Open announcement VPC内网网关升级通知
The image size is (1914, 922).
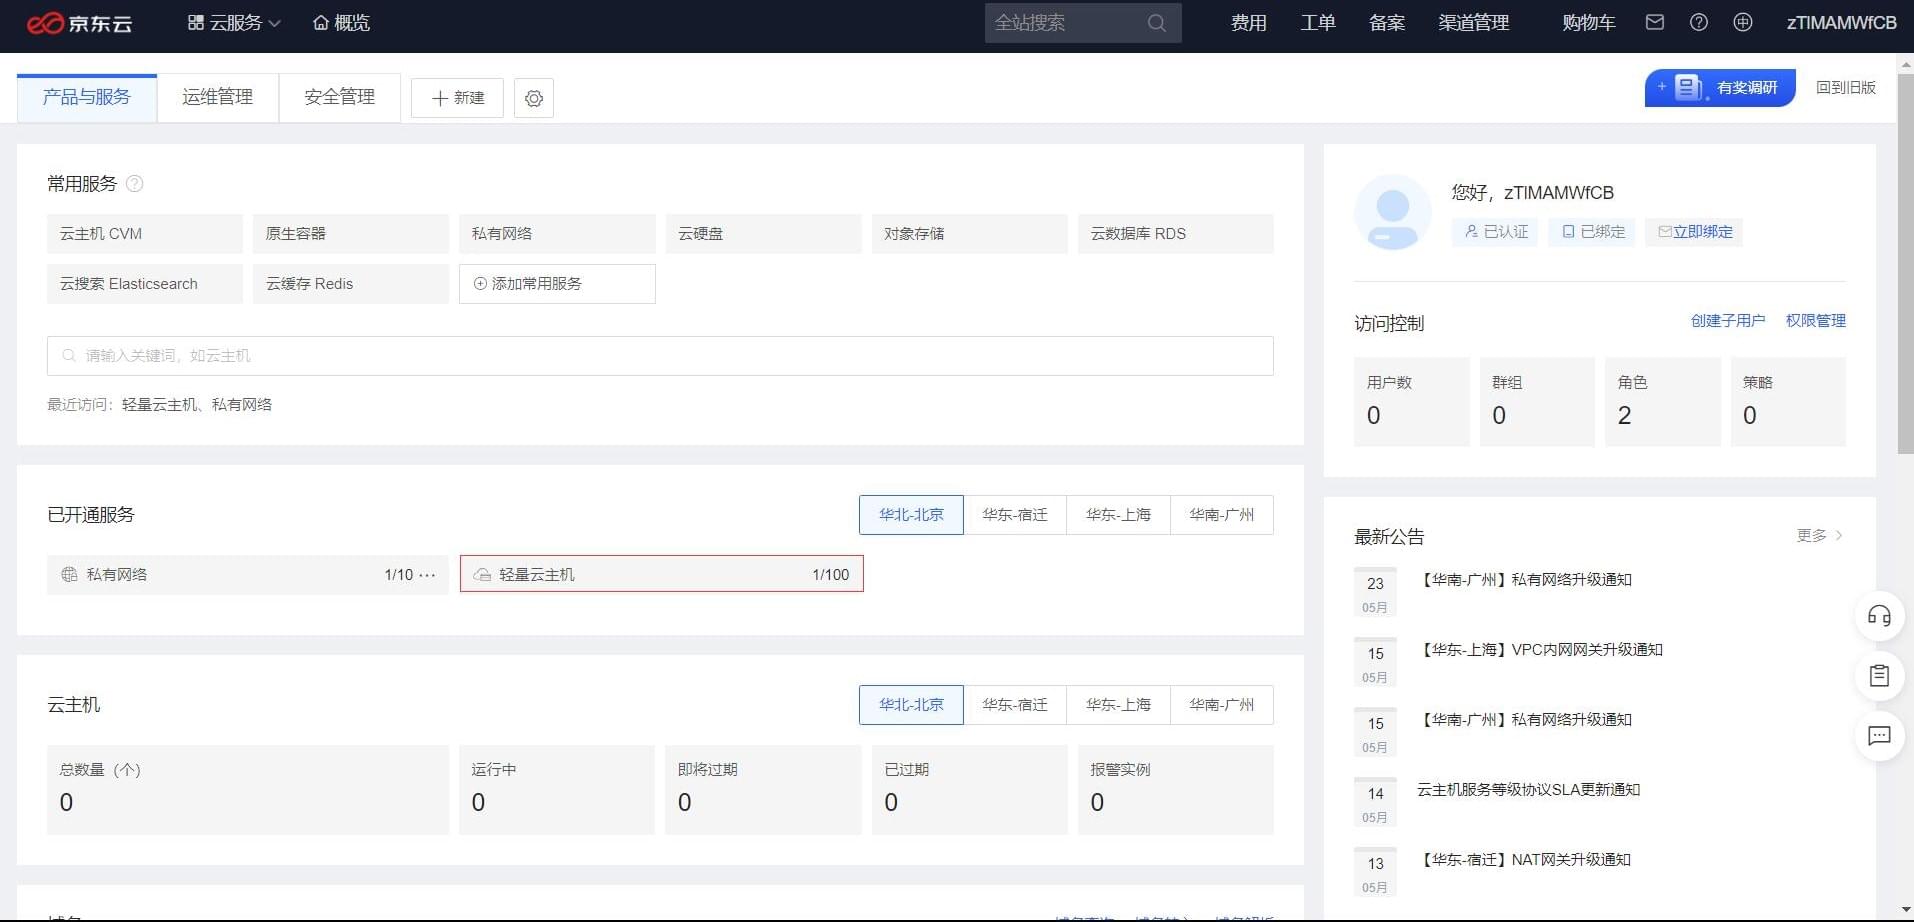pos(1540,650)
